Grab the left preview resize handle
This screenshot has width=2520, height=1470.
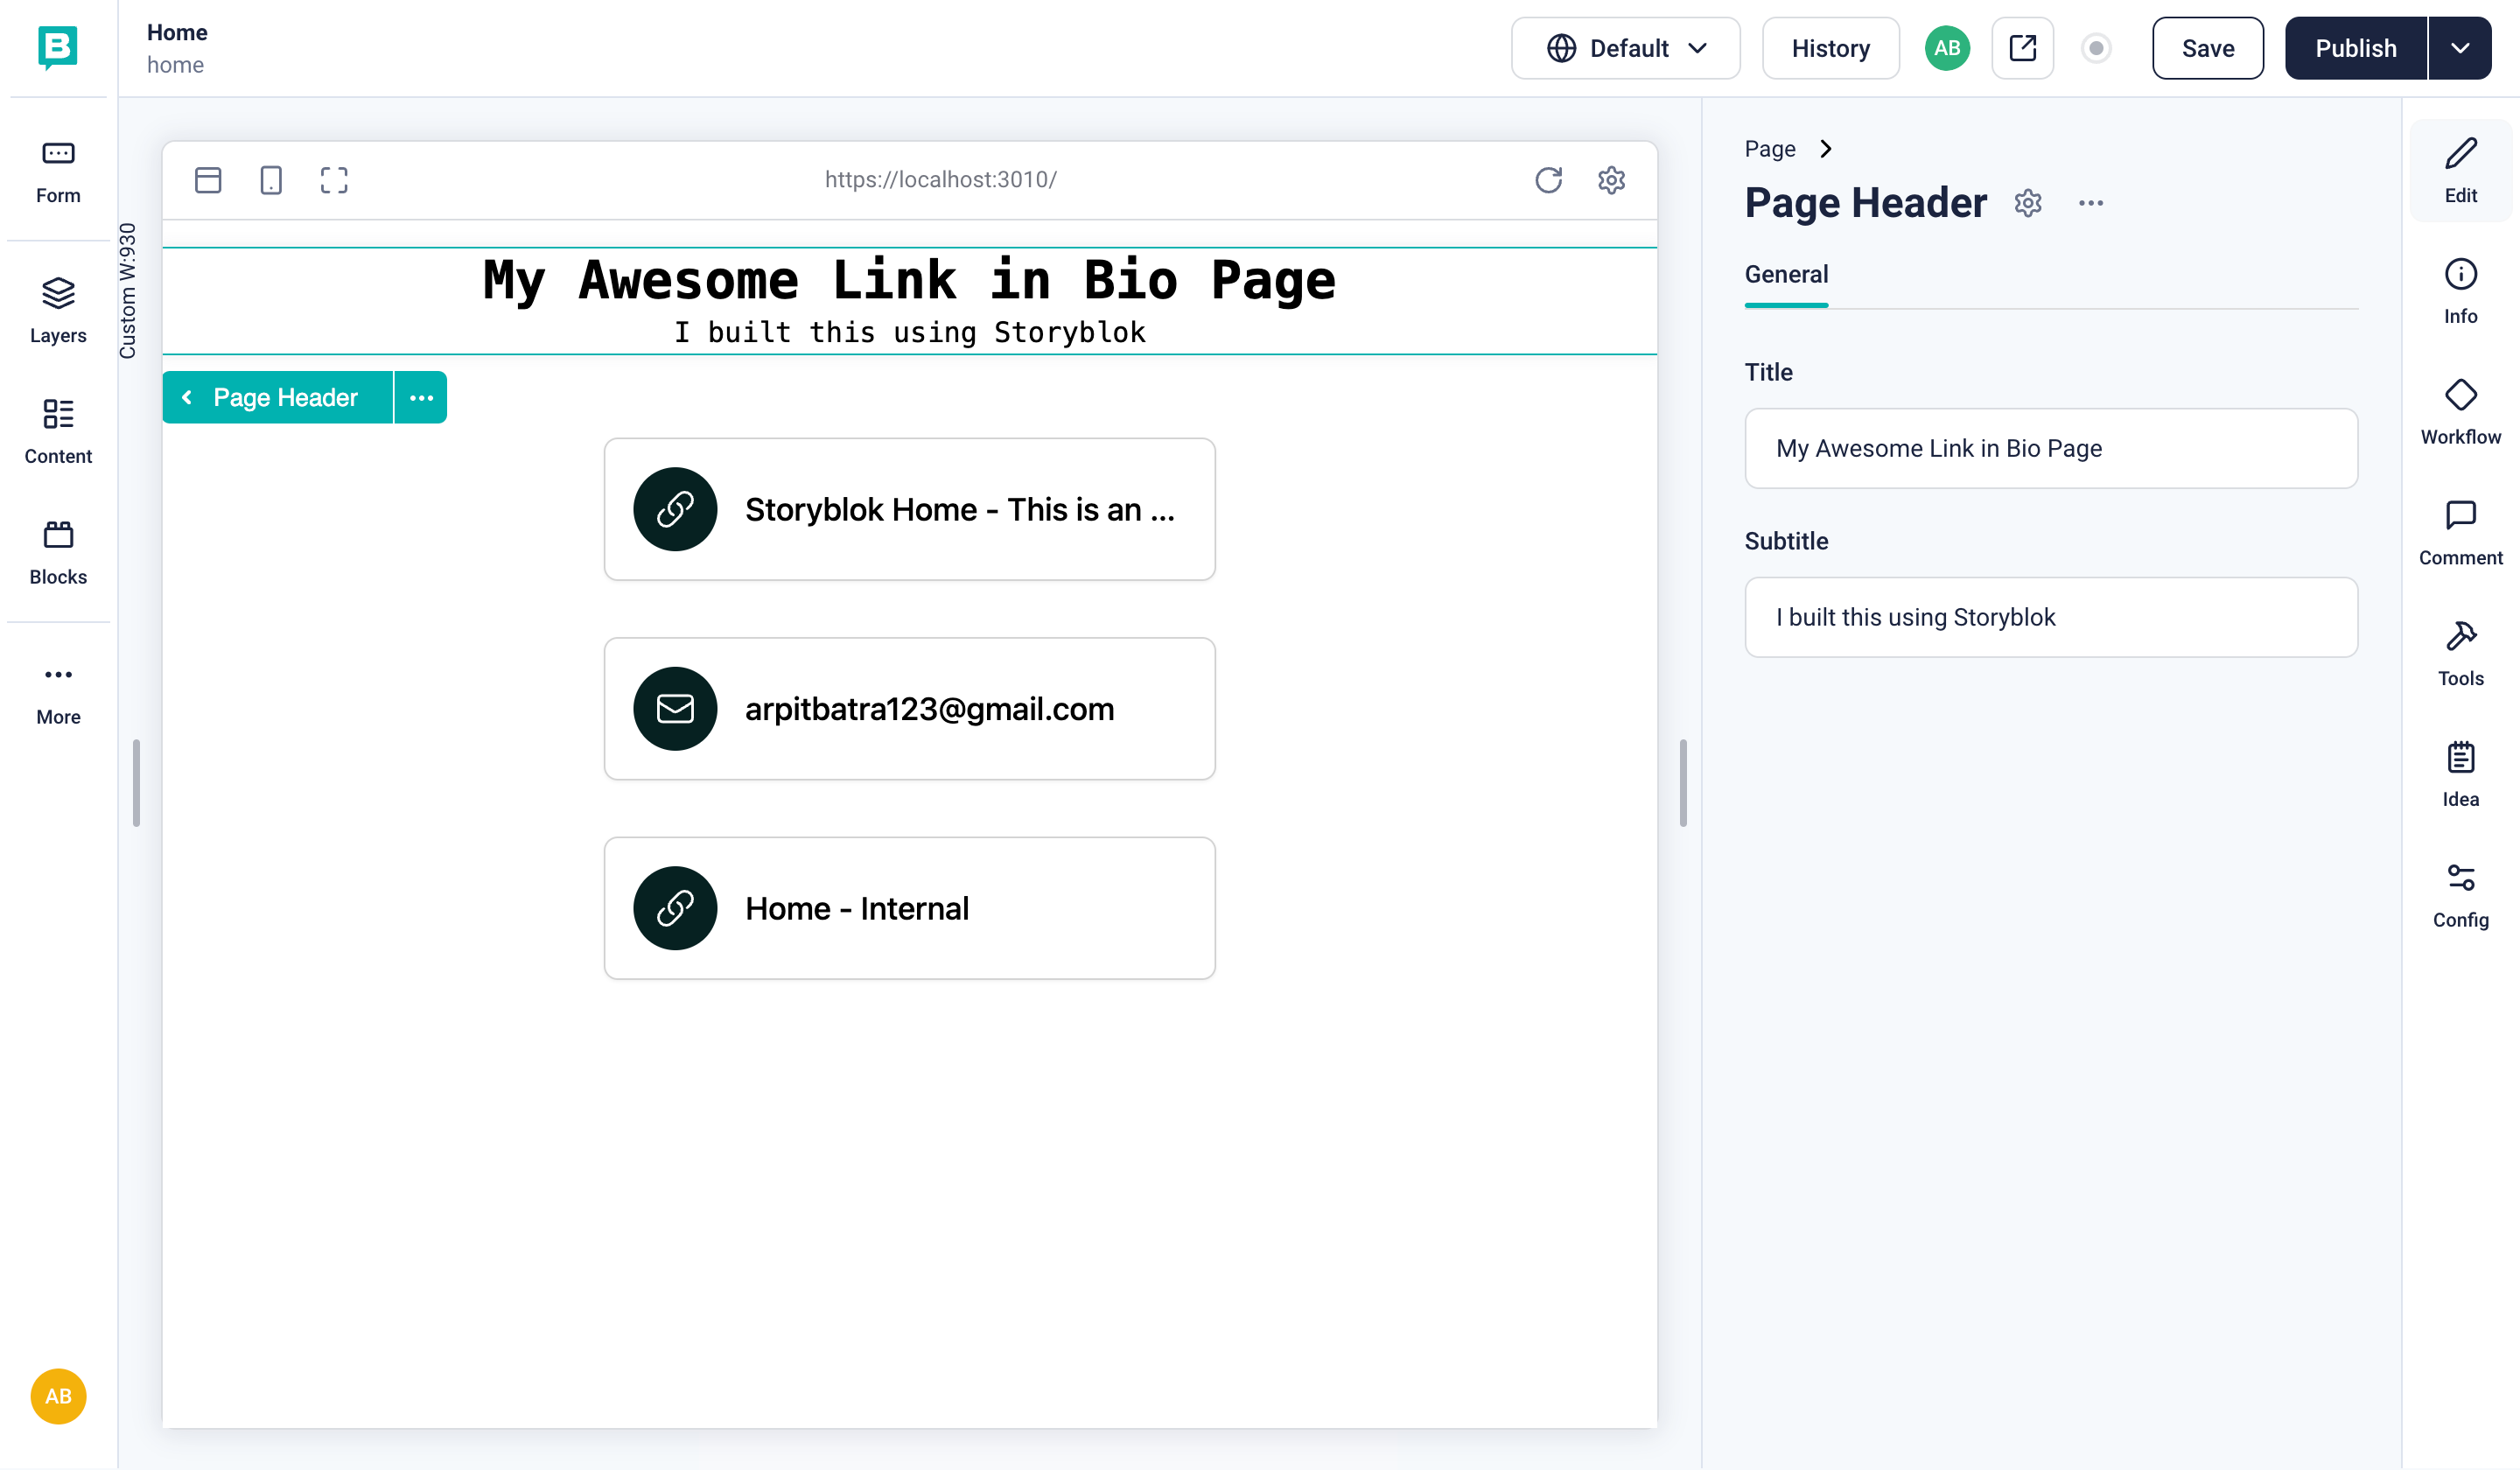pyautogui.click(x=136, y=783)
